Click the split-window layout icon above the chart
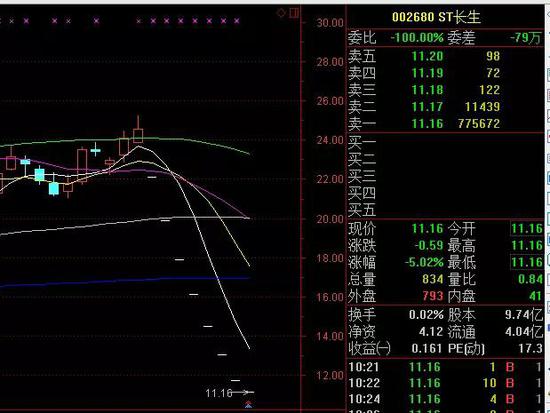The image size is (550, 413). tap(294, 13)
